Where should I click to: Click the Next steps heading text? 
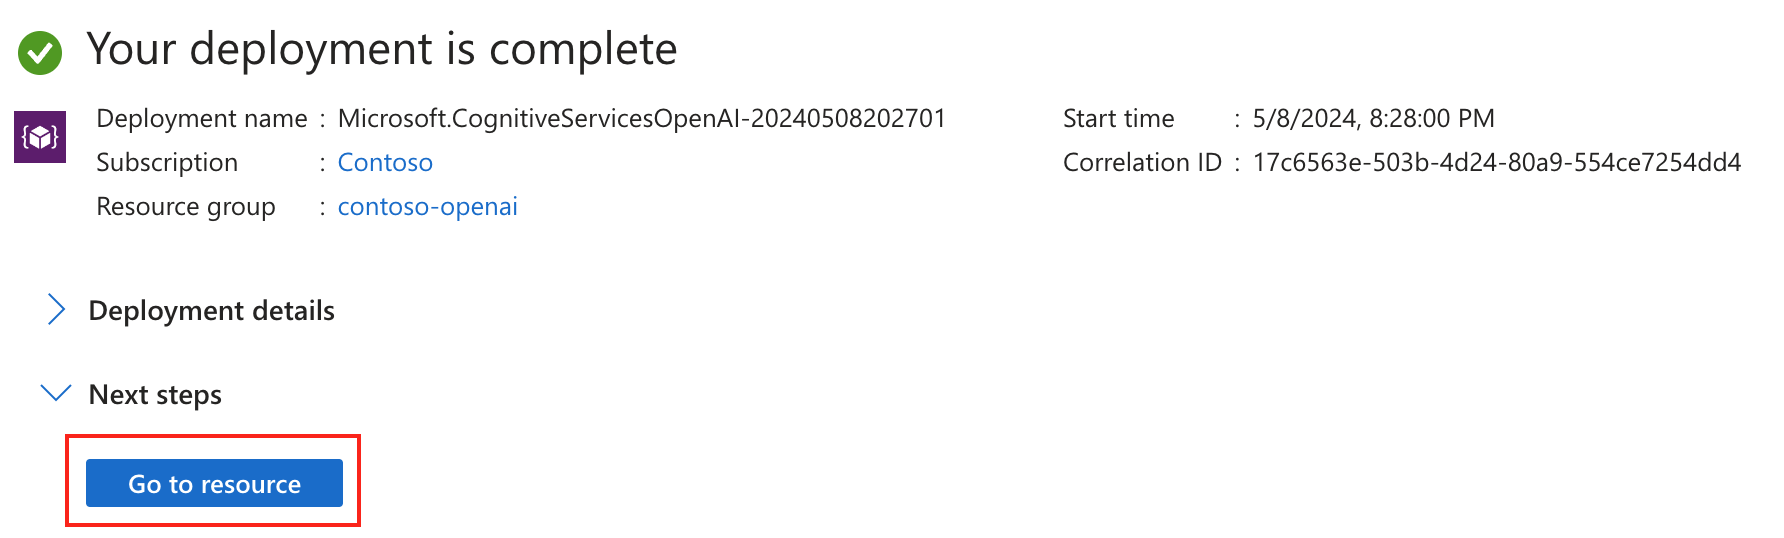click(155, 395)
